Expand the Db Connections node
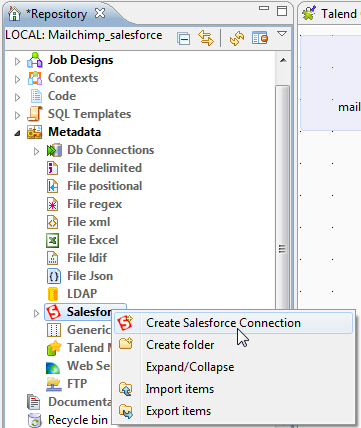The height and width of the screenshot is (428, 361). click(36, 151)
